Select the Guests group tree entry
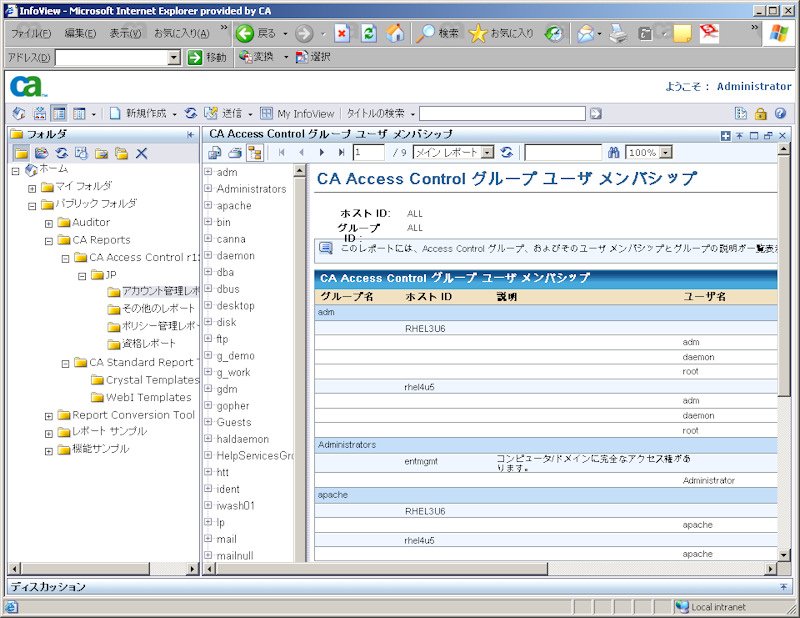Image resolution: width=800 pixels, height=618 pixels. [x=234, y=423]
